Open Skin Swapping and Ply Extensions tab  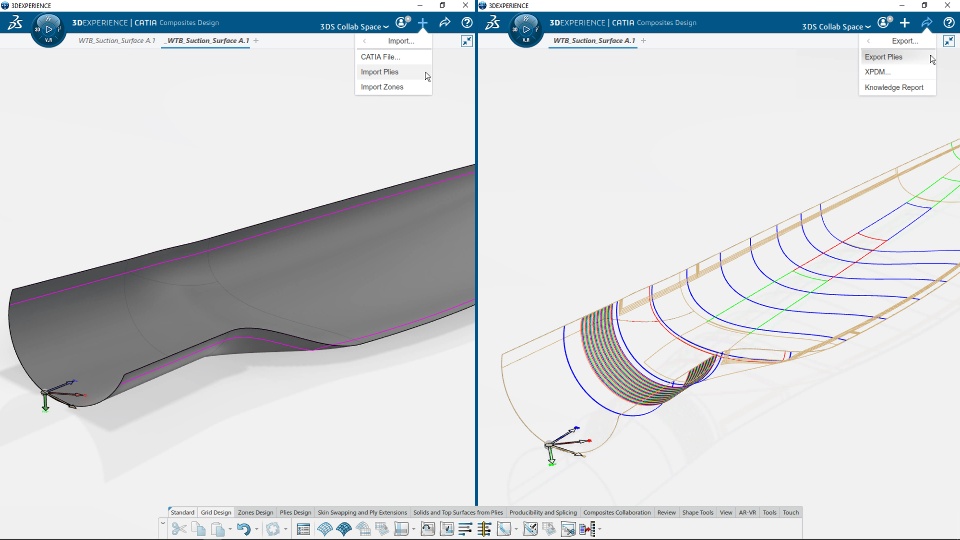[362, 512]
